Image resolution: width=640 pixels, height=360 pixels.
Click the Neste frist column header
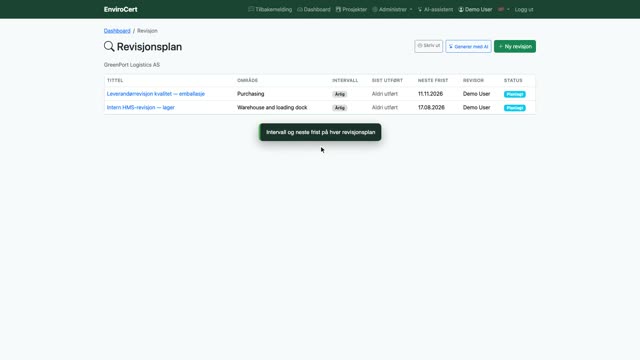[x=433, y=80]
